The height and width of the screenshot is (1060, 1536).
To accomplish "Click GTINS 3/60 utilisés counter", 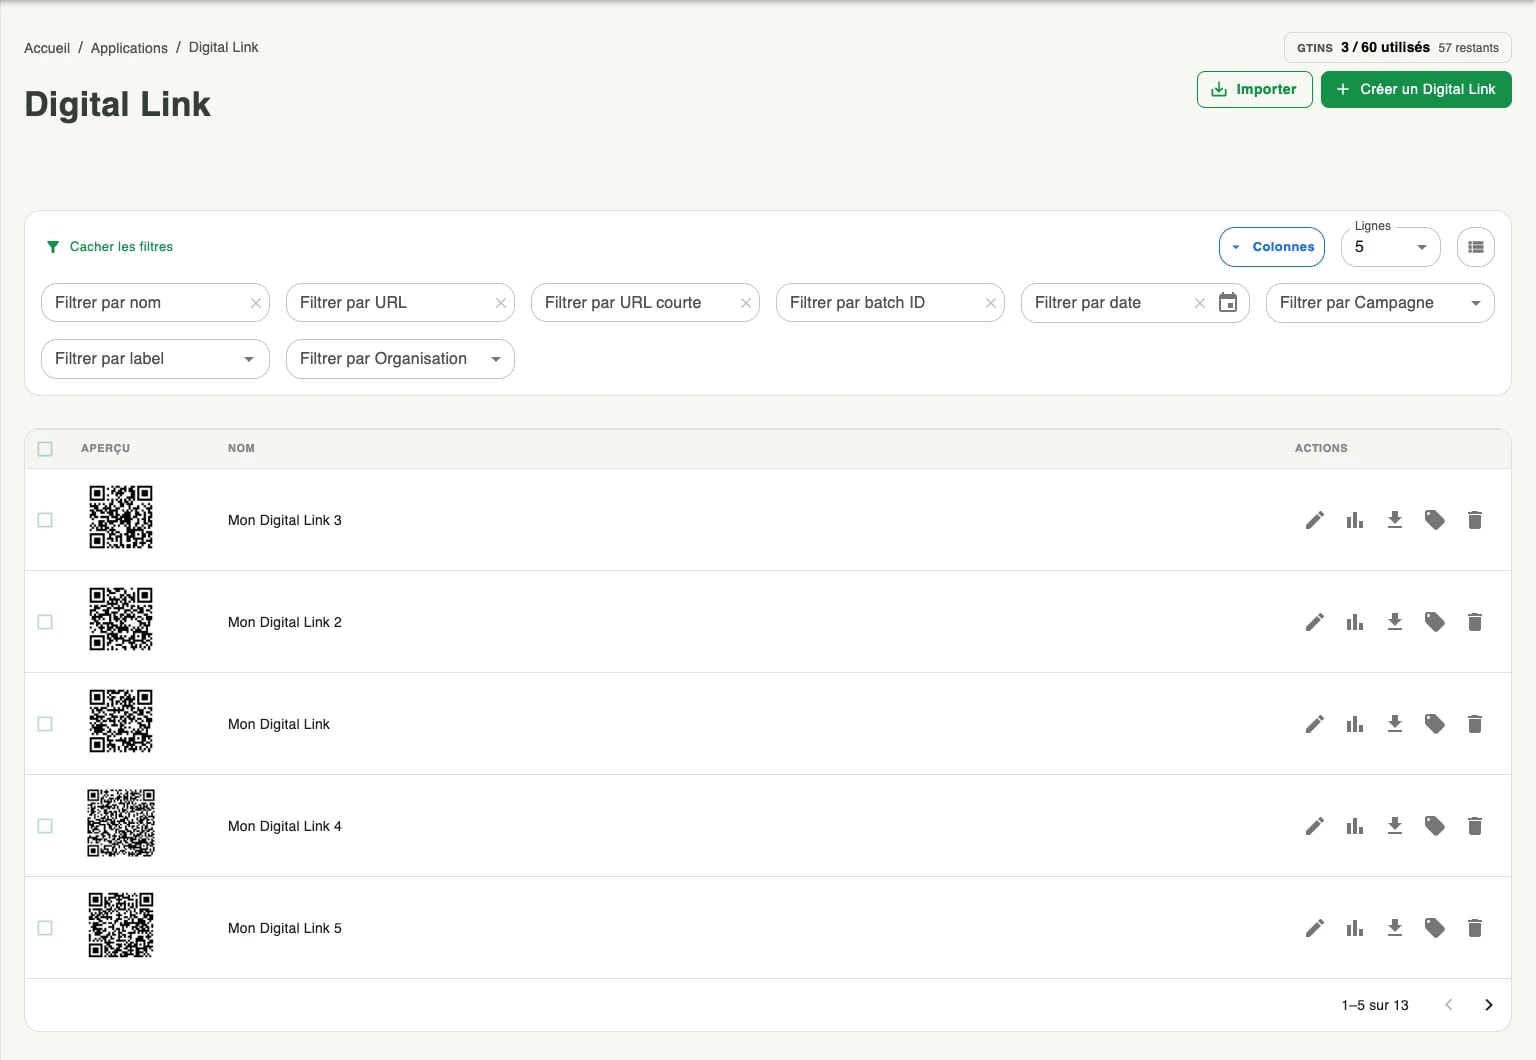I will point(1397,48).
